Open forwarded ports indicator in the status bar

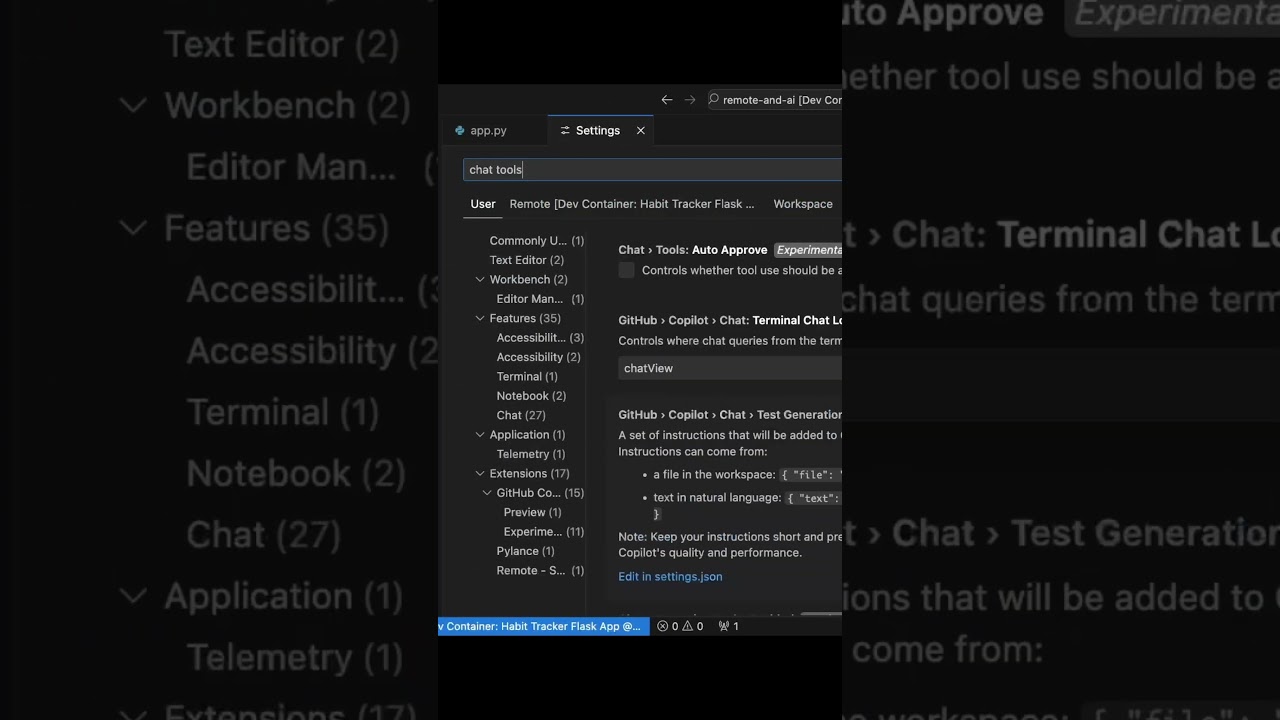[x=729, y=626]
